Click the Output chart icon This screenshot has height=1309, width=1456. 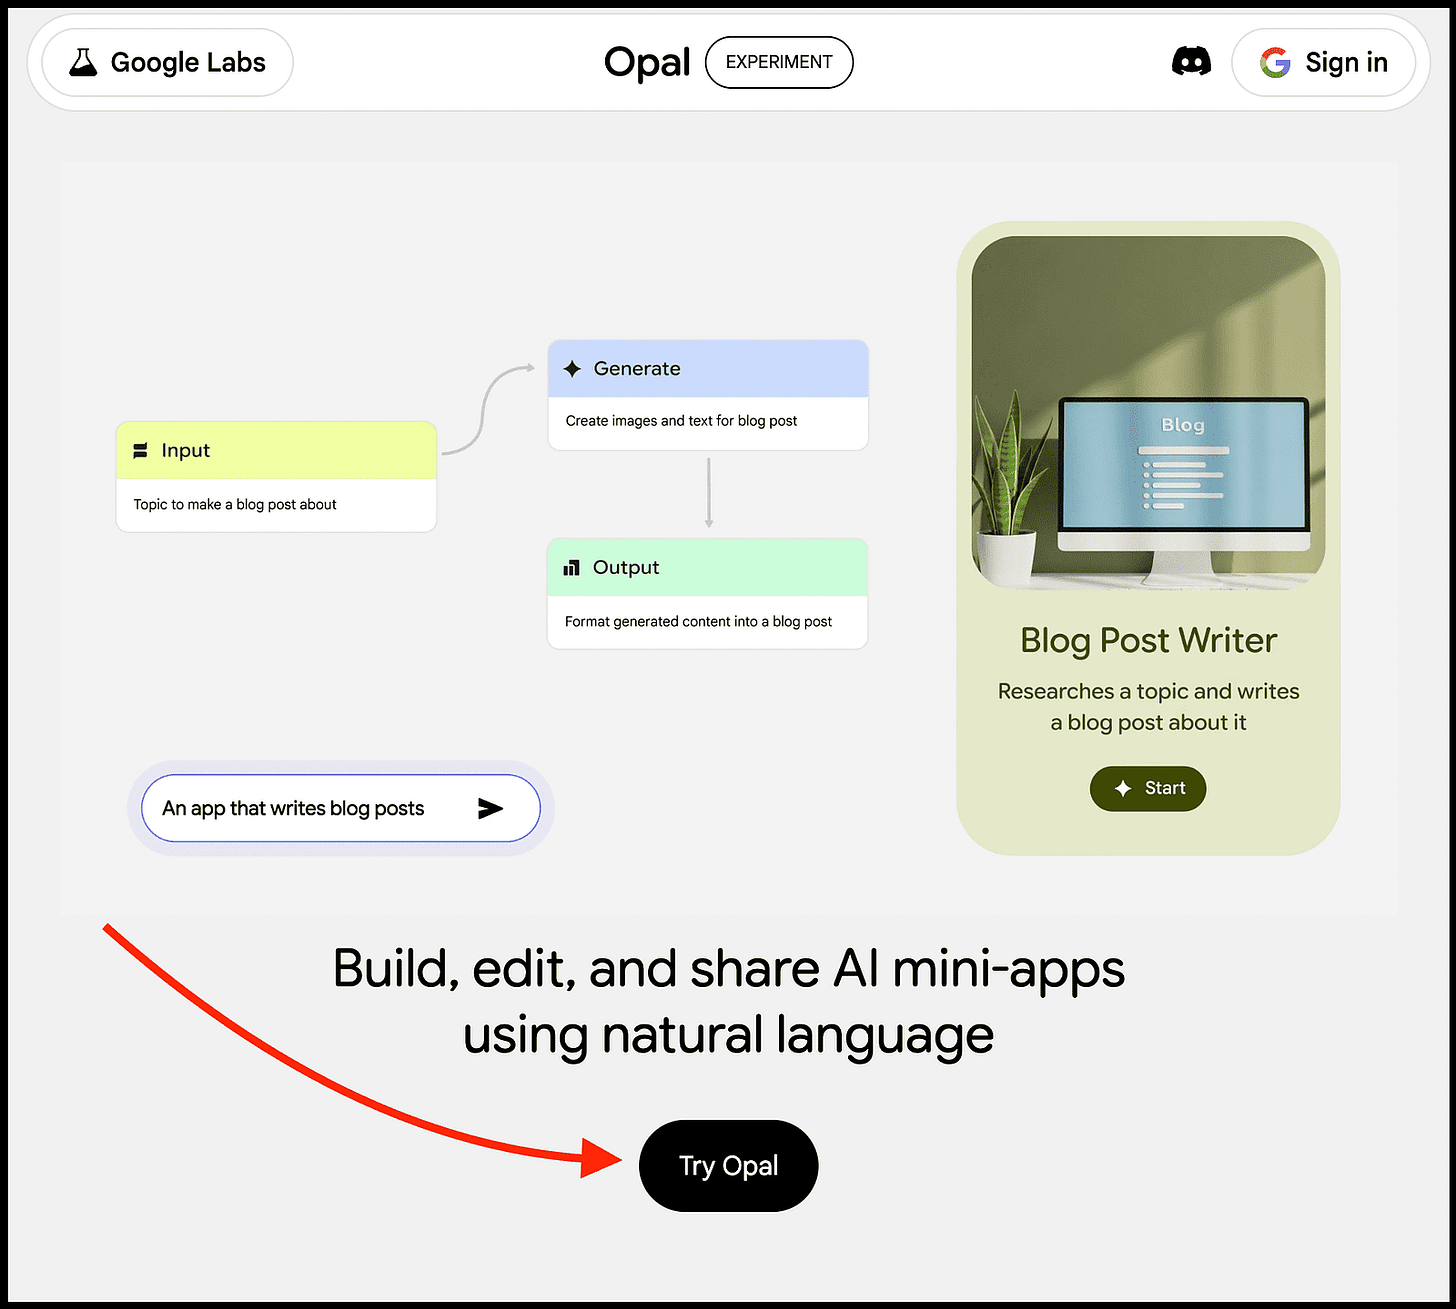coord(572,568)
